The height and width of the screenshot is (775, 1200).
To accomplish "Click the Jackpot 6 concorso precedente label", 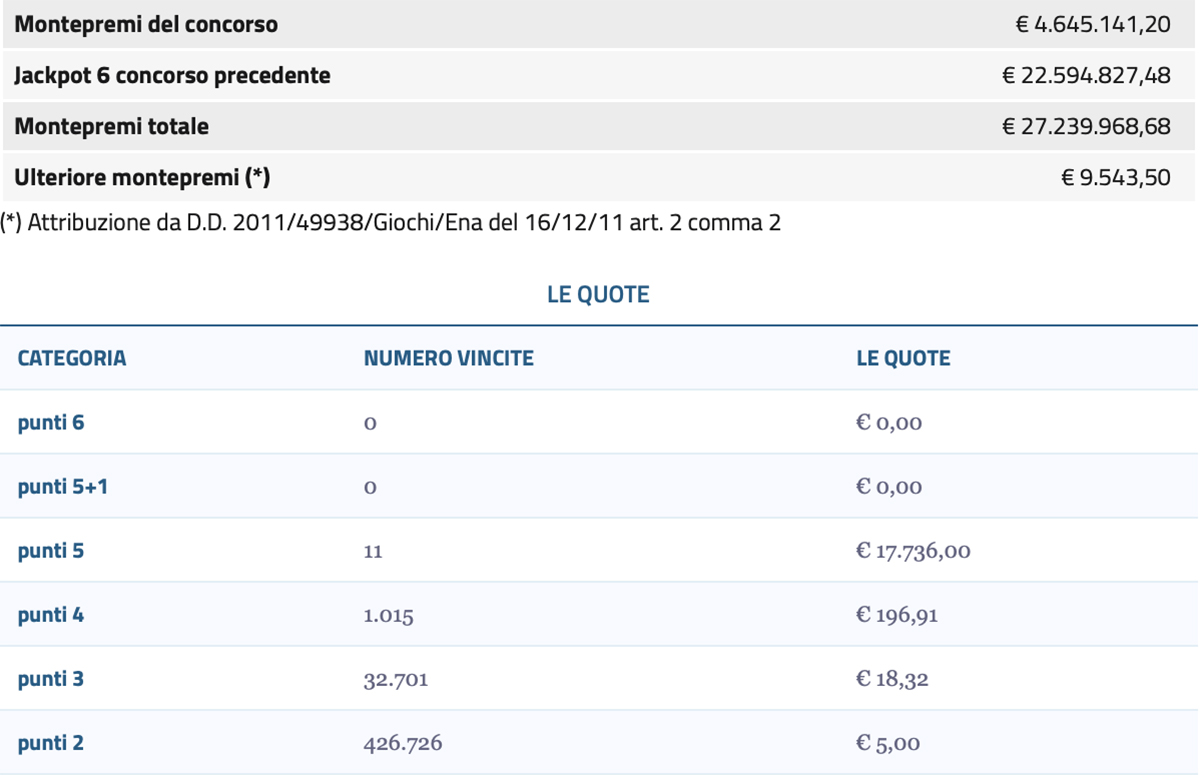I will [172, 75].
